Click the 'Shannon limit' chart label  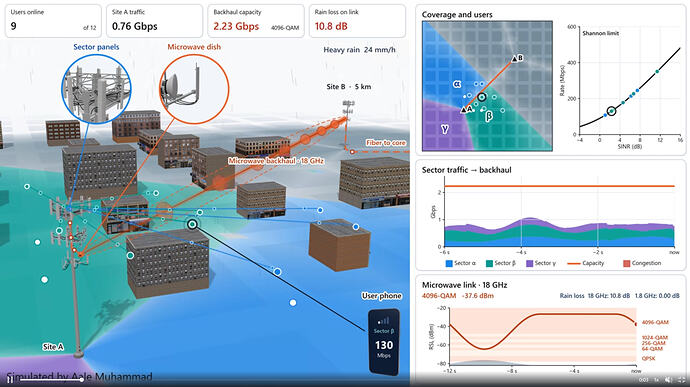tap(601, 33)
